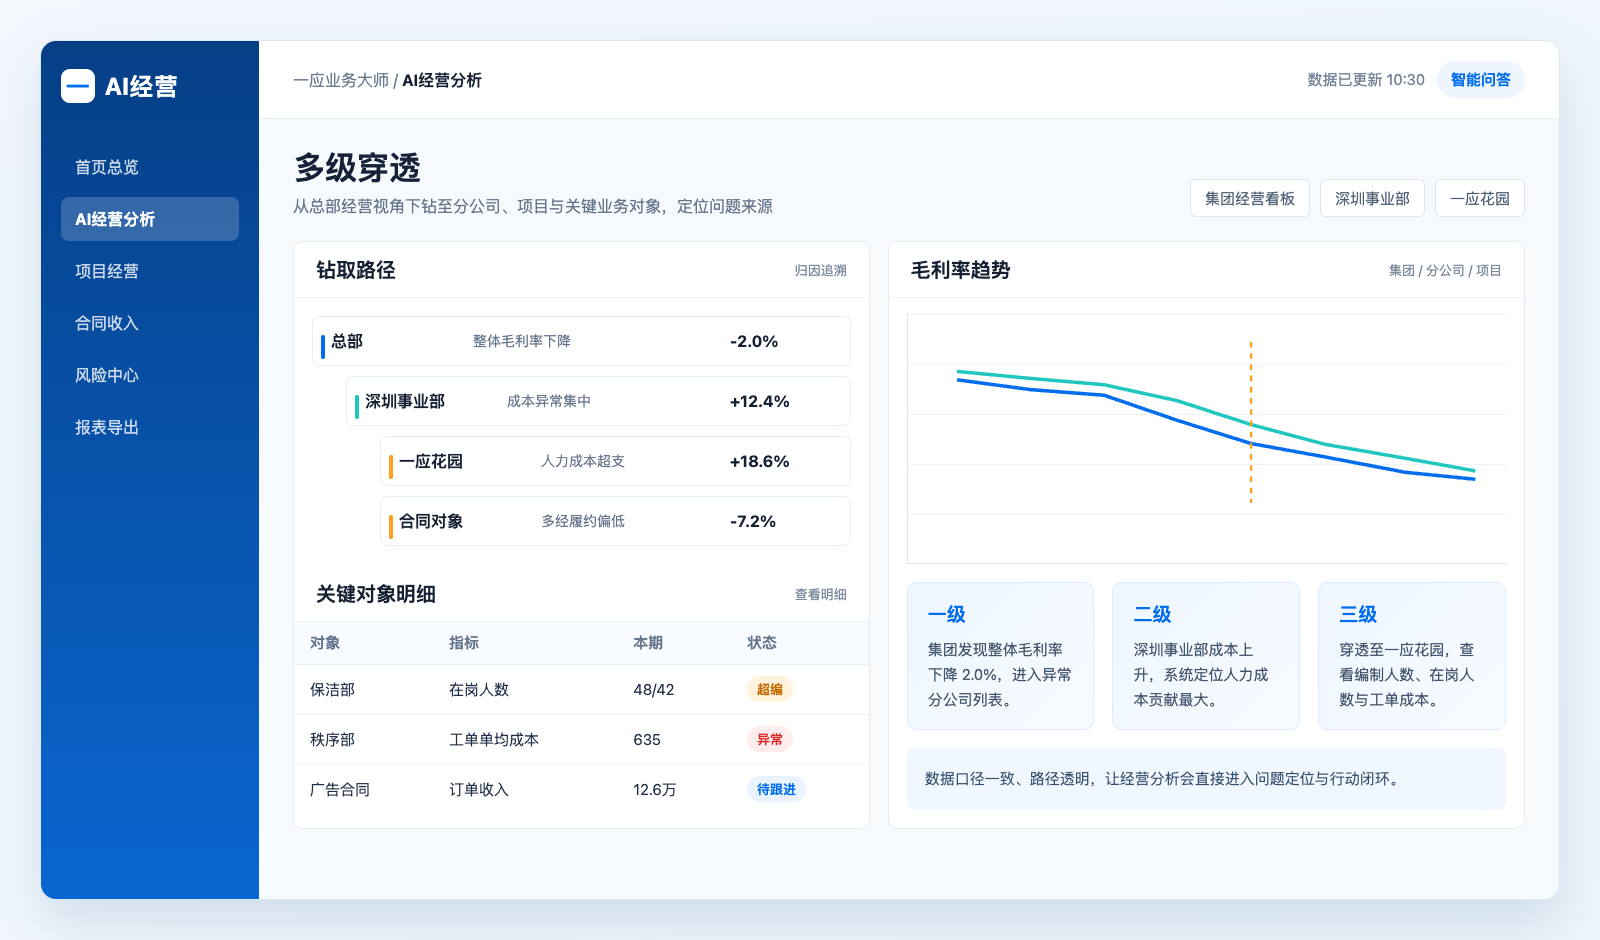1600x940 pixels.
Task: Click the 关键对象明细 section title
Action: coord(376,594)
